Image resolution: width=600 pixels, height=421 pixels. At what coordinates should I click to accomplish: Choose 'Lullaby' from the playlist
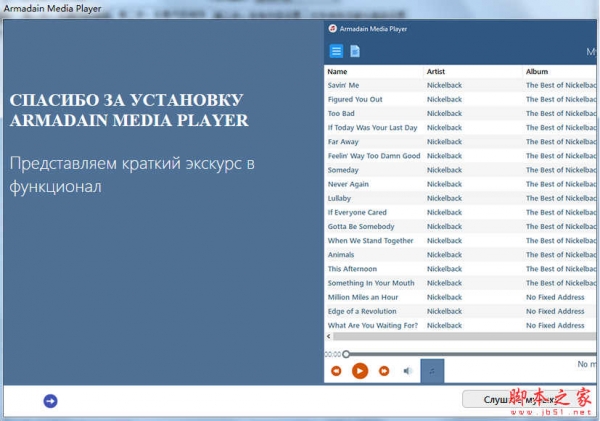click(340, 198)
